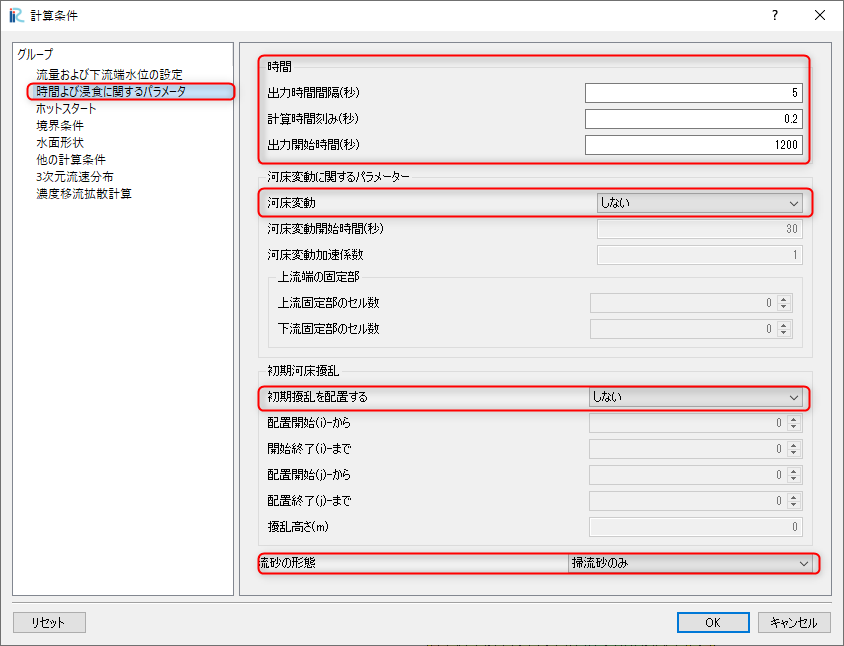Decrease 配置終了(j)-まで value
The width and height of the screenshot is (844, 646).
tap(793, 505)
